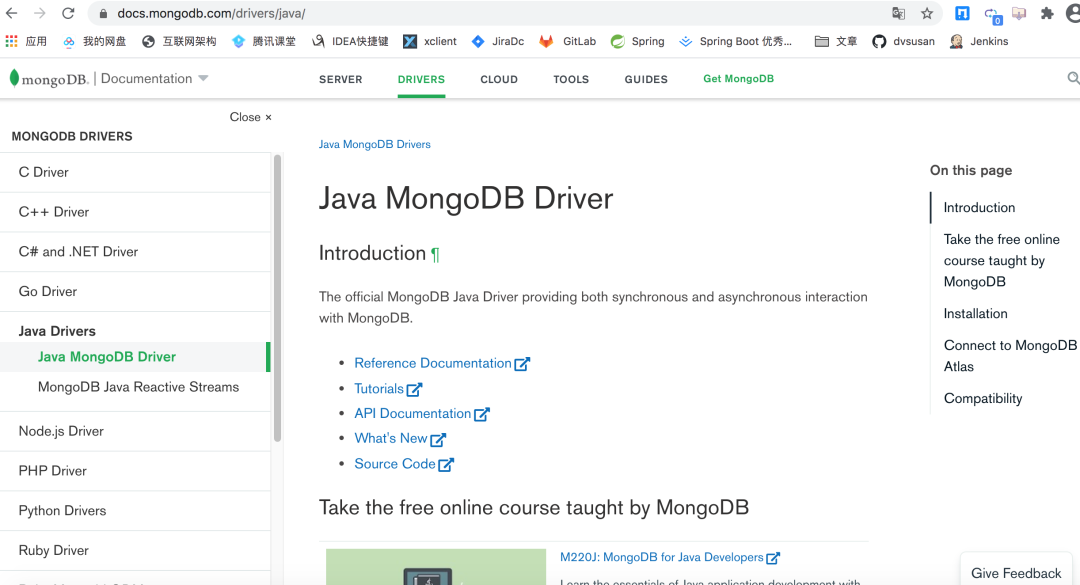Open the API Documentation link
This screenshot has width=1080, height=585.
[x=422, y=413]
